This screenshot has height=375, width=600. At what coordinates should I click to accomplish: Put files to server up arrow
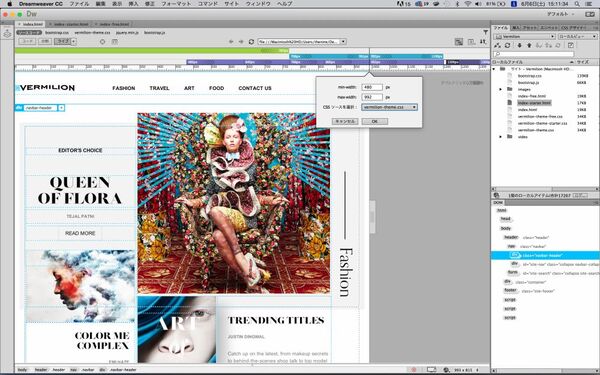point(529,45)
